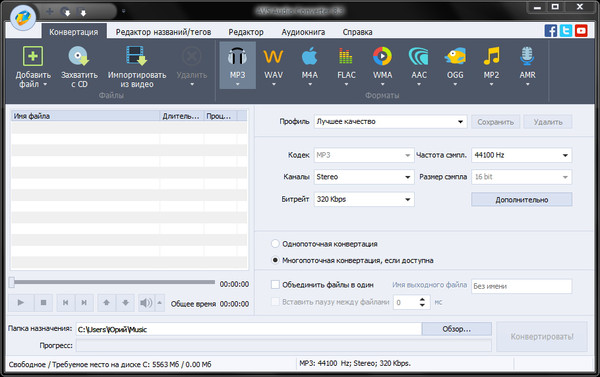Click Захватить с CD disc icon

79,56
